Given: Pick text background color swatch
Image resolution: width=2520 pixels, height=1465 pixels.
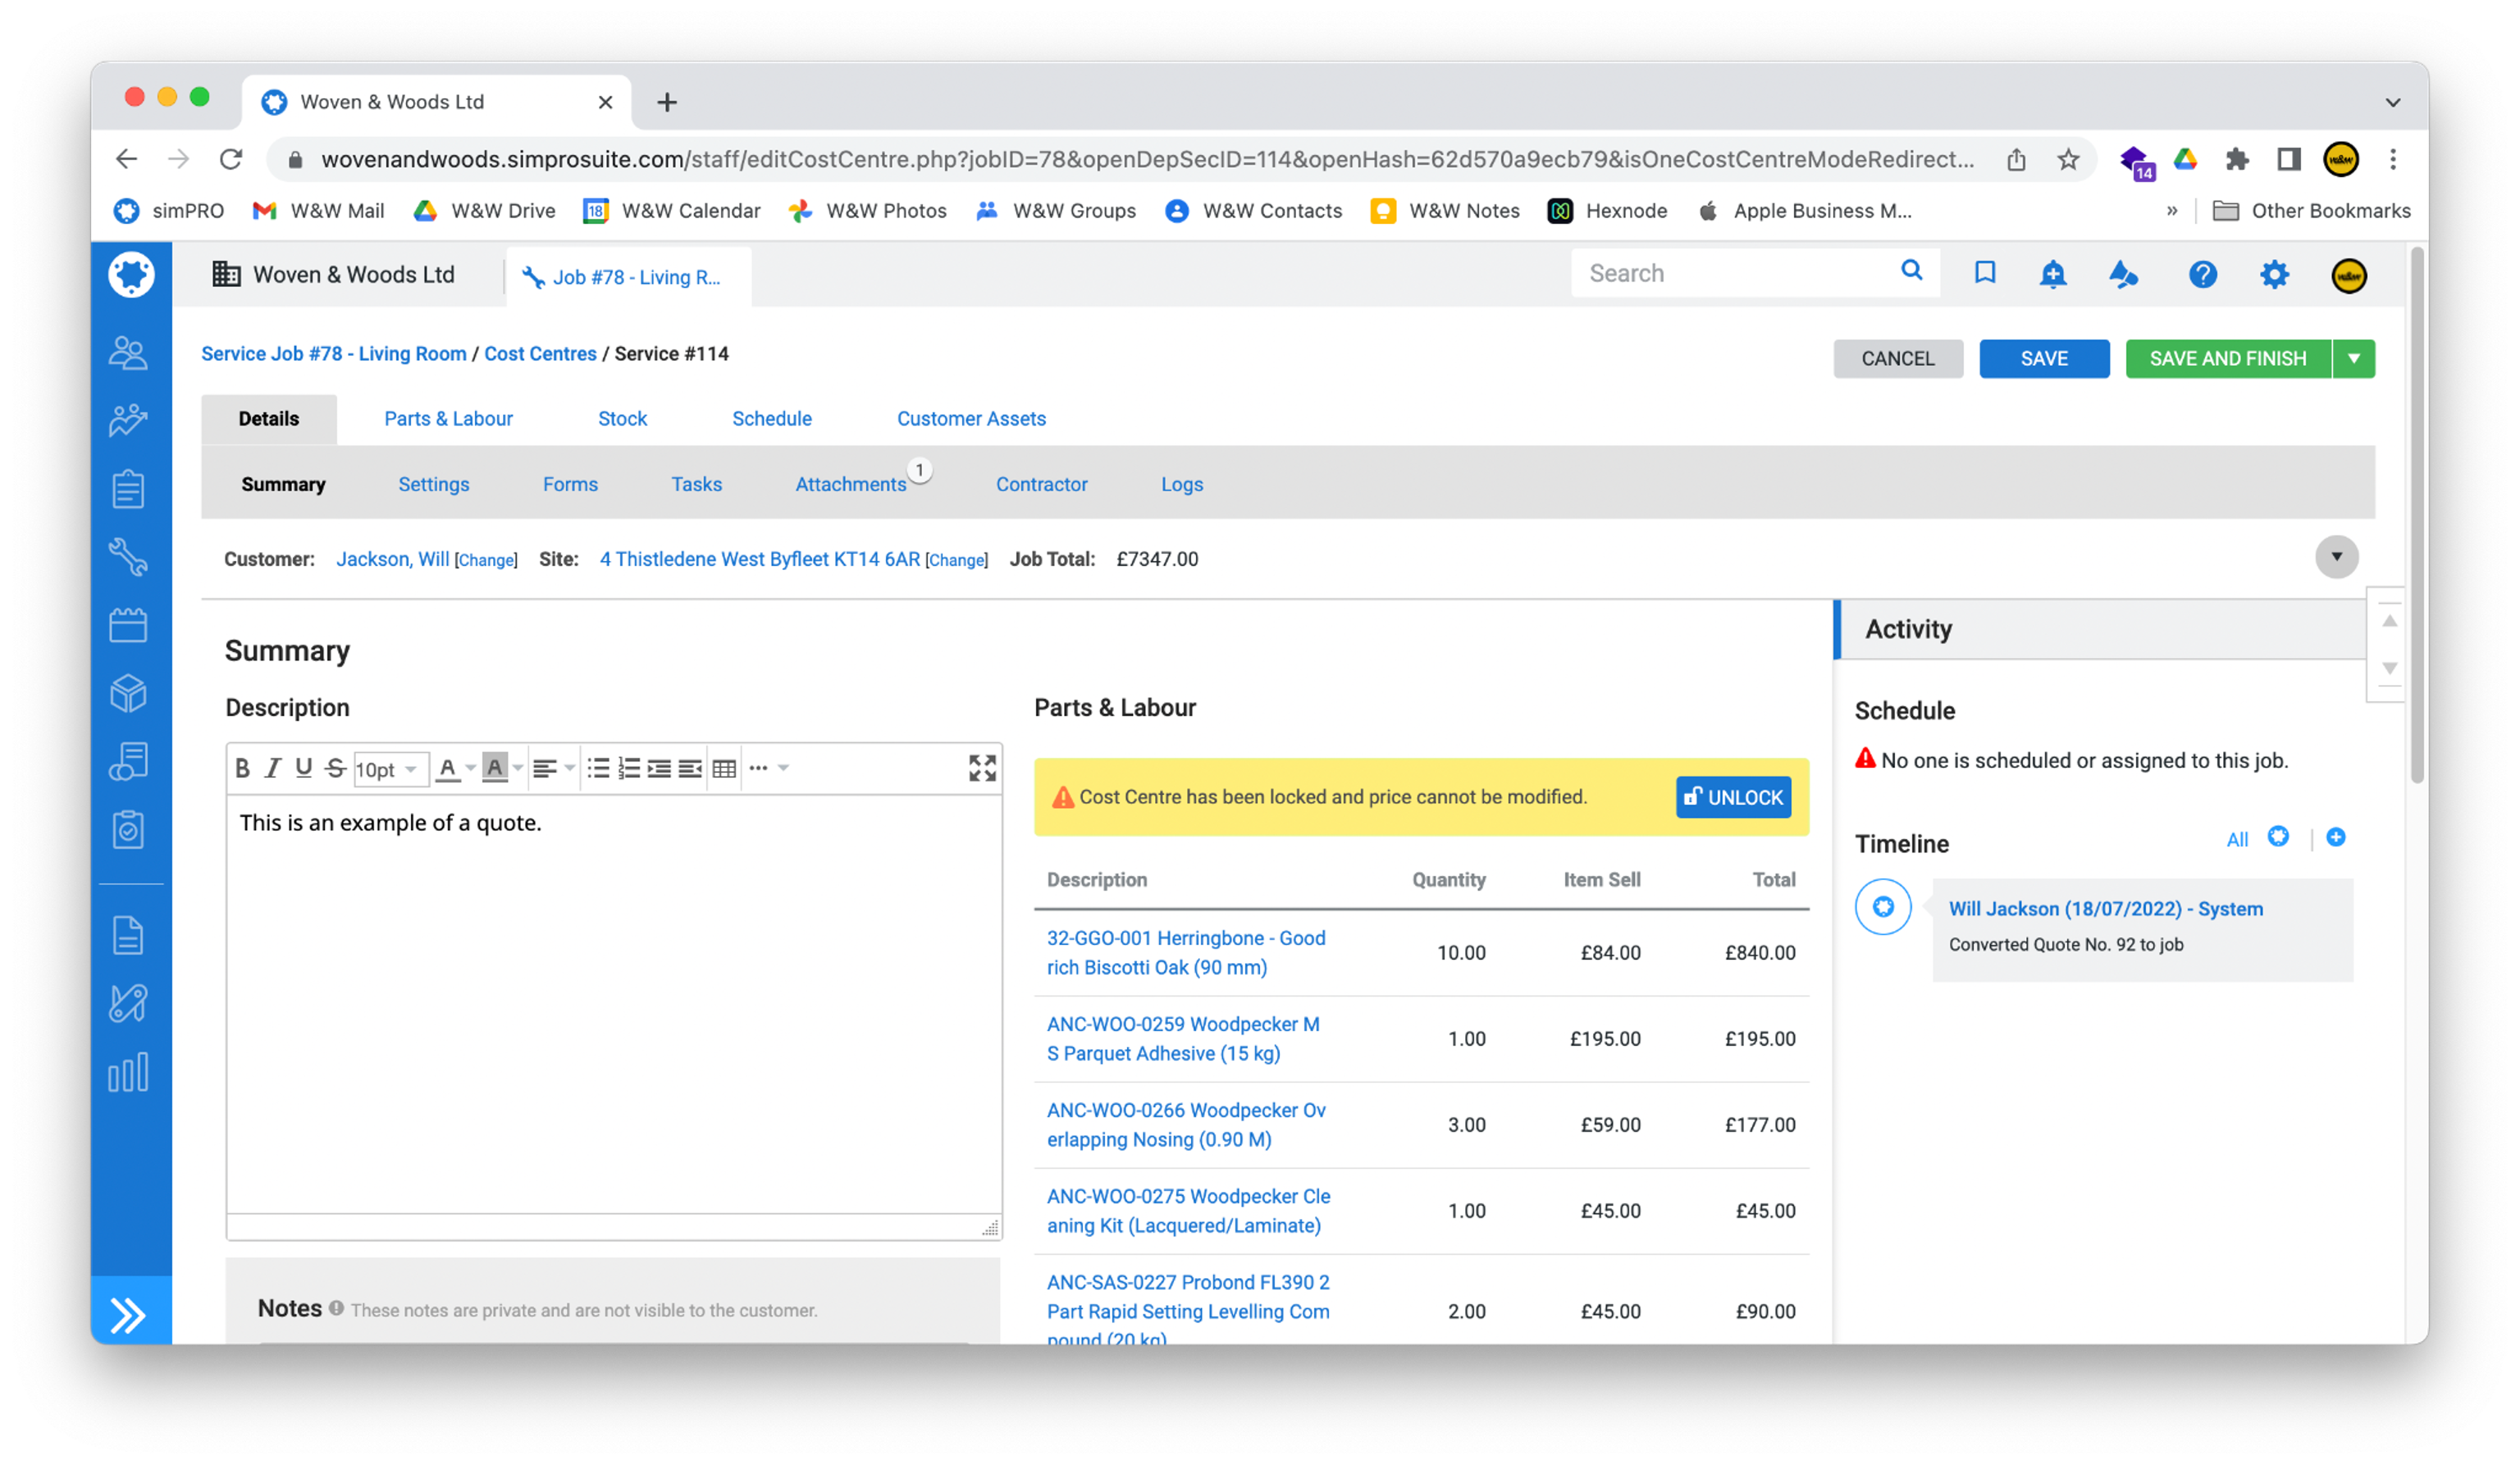Looking at the screenshot, I should [x=494, y=768].
